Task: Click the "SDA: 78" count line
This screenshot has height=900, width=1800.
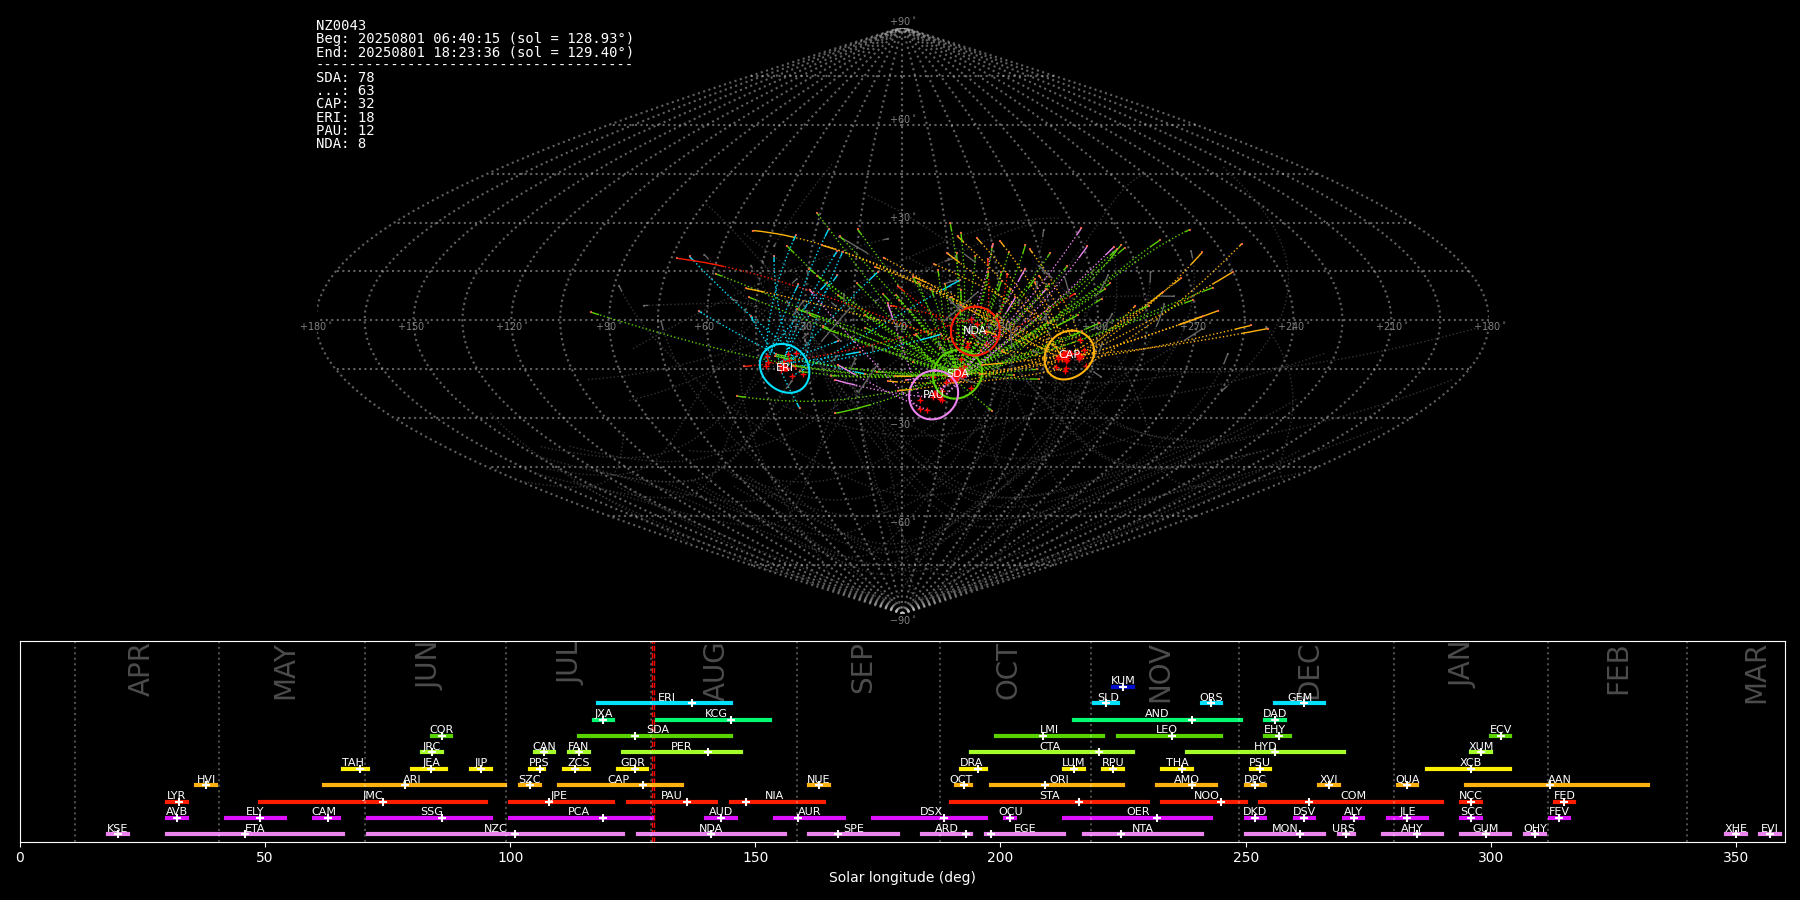Action: [x=345, y=78]
